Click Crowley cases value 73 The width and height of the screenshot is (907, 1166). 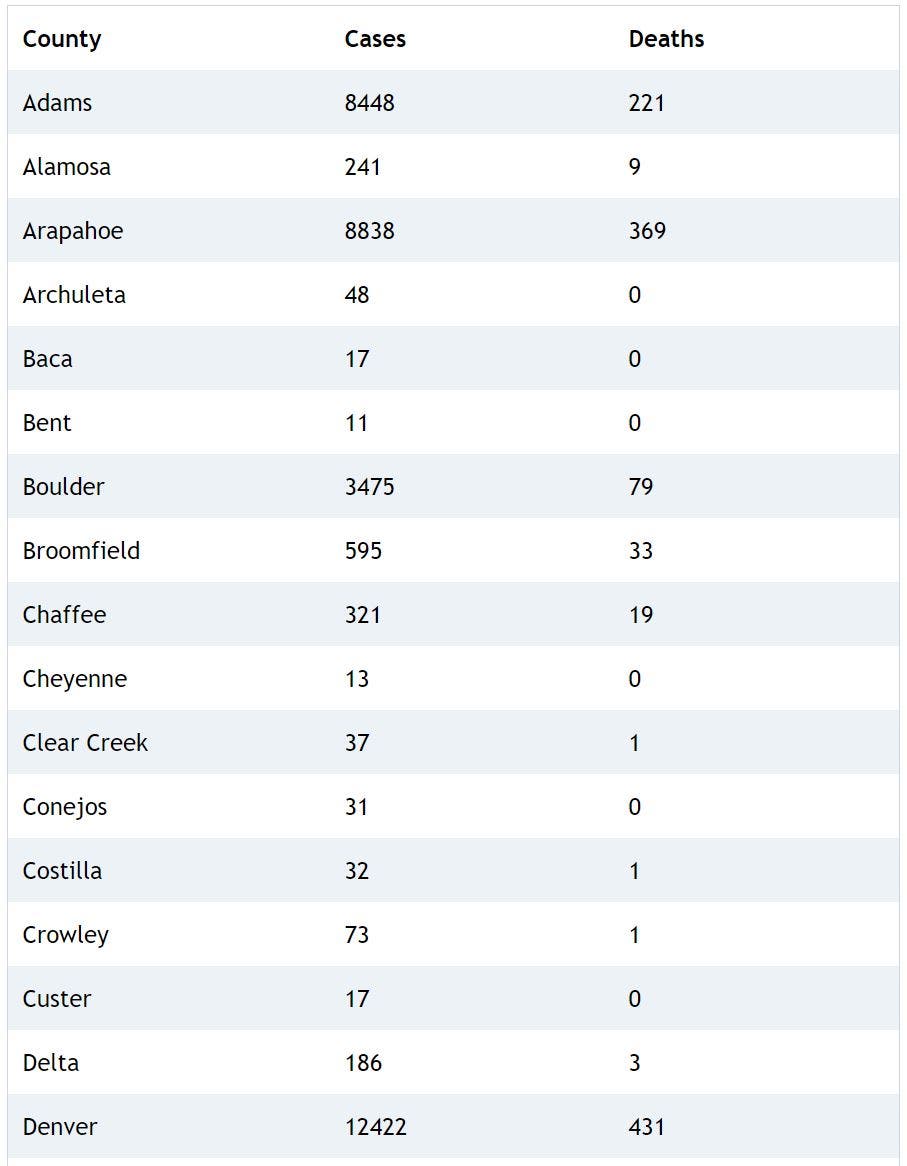coord(357,935)
